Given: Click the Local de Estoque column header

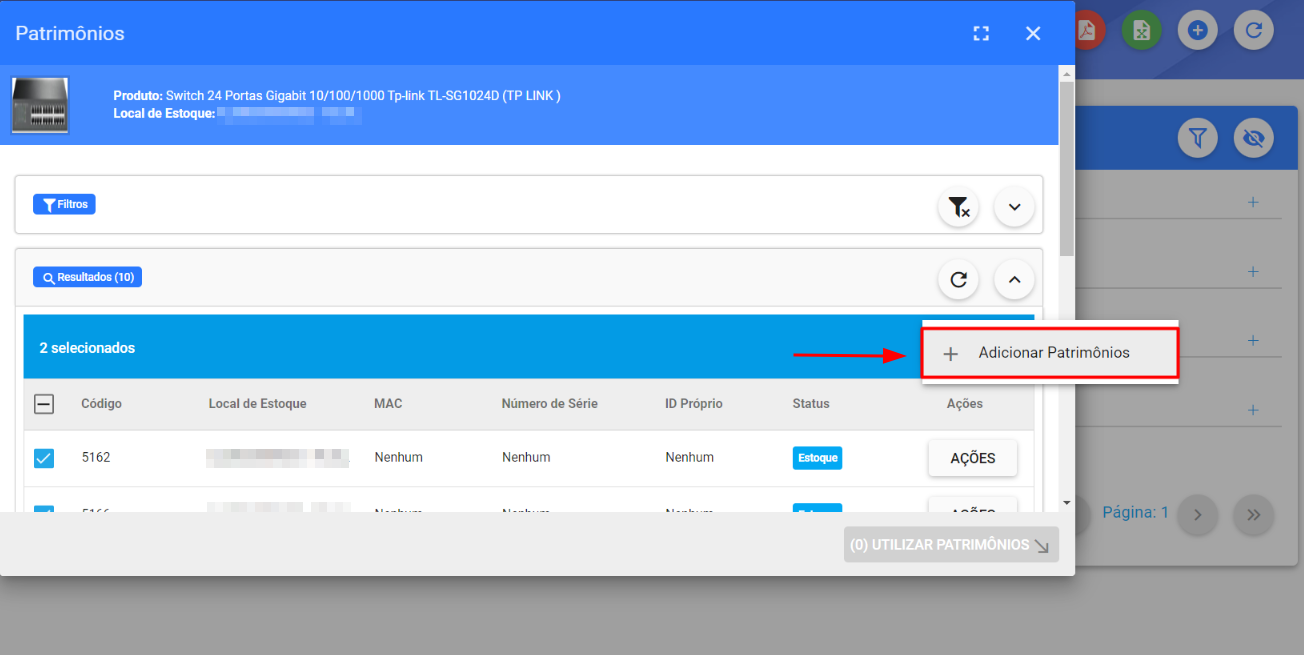Looking at the screenshot, I should coord(257,404).
